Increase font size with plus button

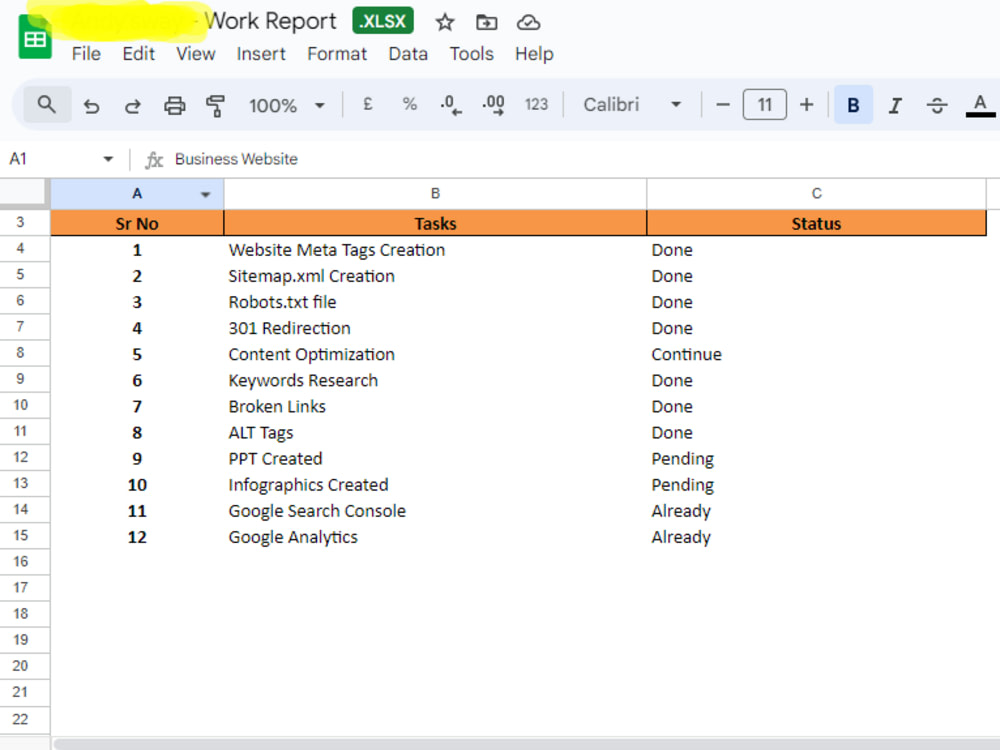tap(806, 105)
